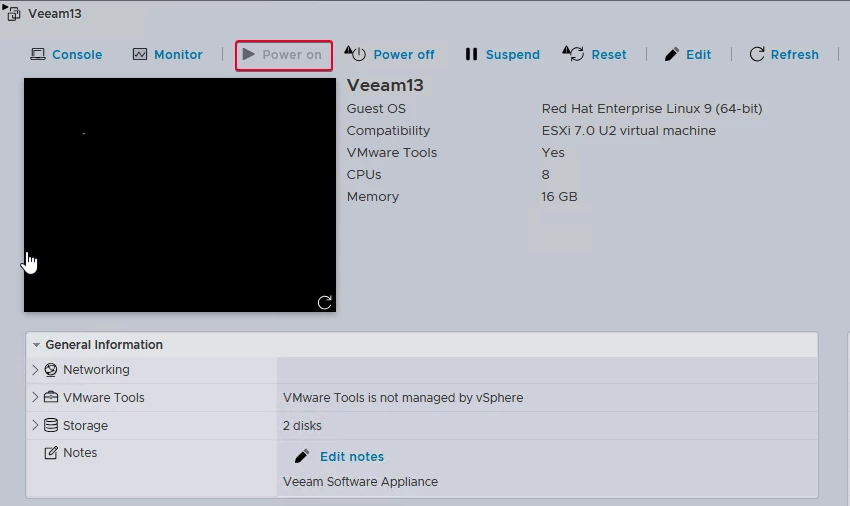Click the Notes icon
Viewport: 850px width, 506px height.
[51, 453]
